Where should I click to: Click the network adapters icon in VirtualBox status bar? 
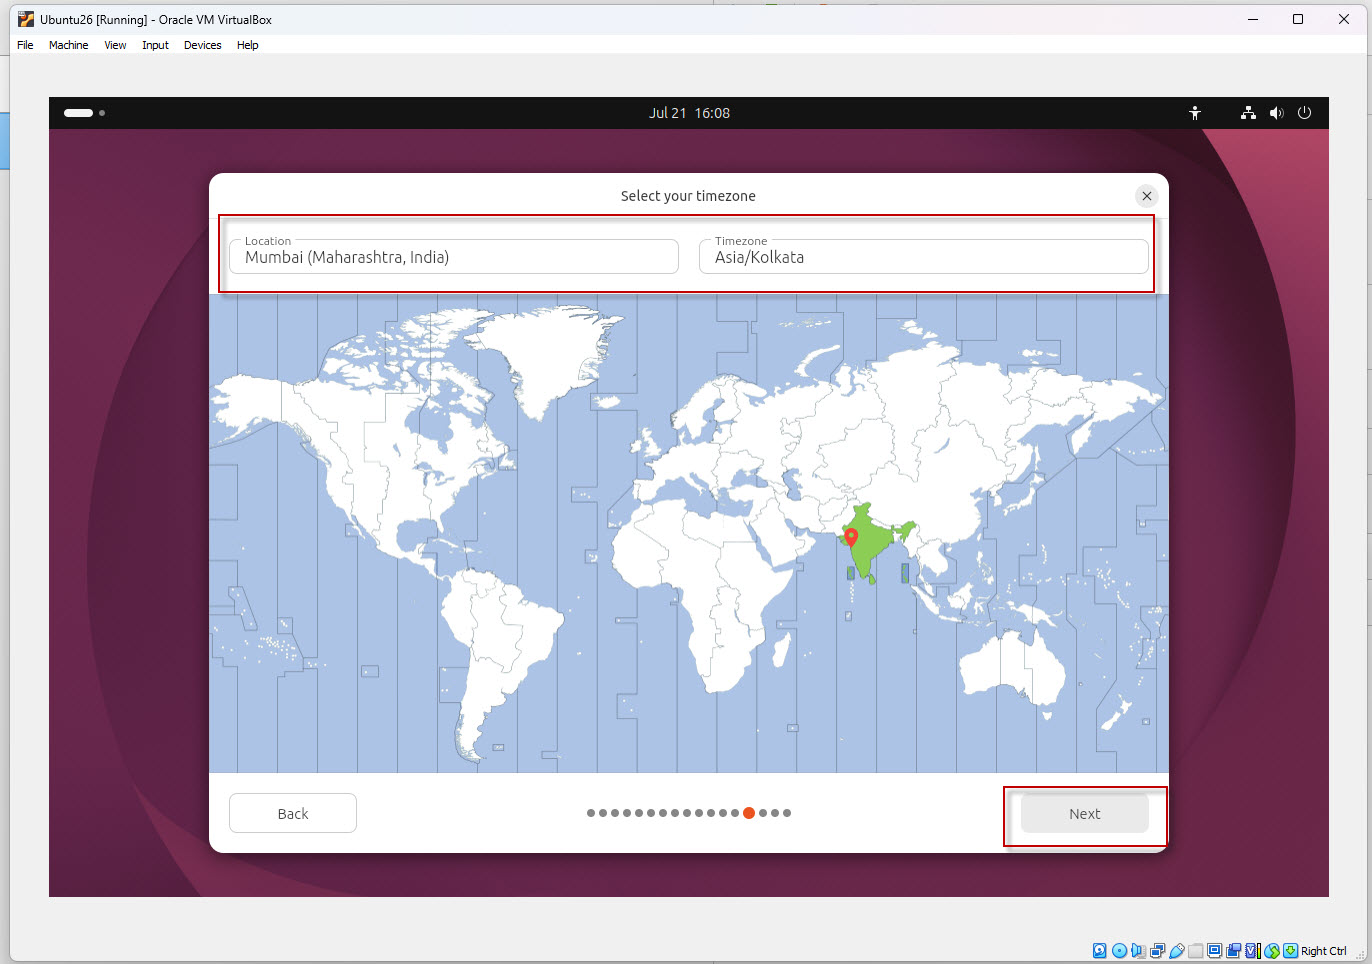coord(1158,951)
